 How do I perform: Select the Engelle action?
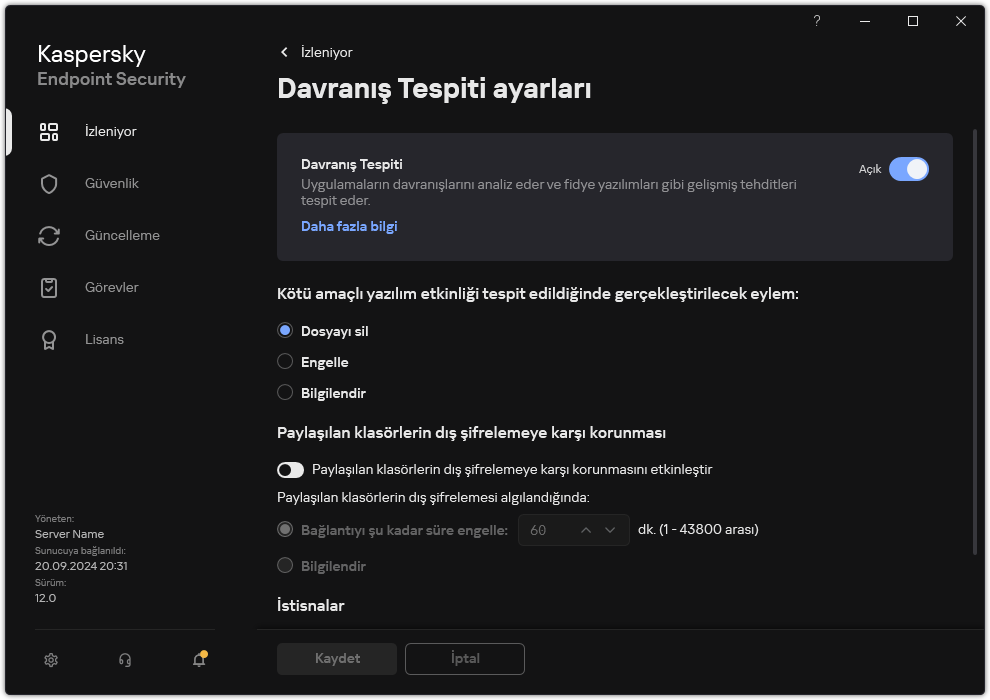(x=285, y=362)
